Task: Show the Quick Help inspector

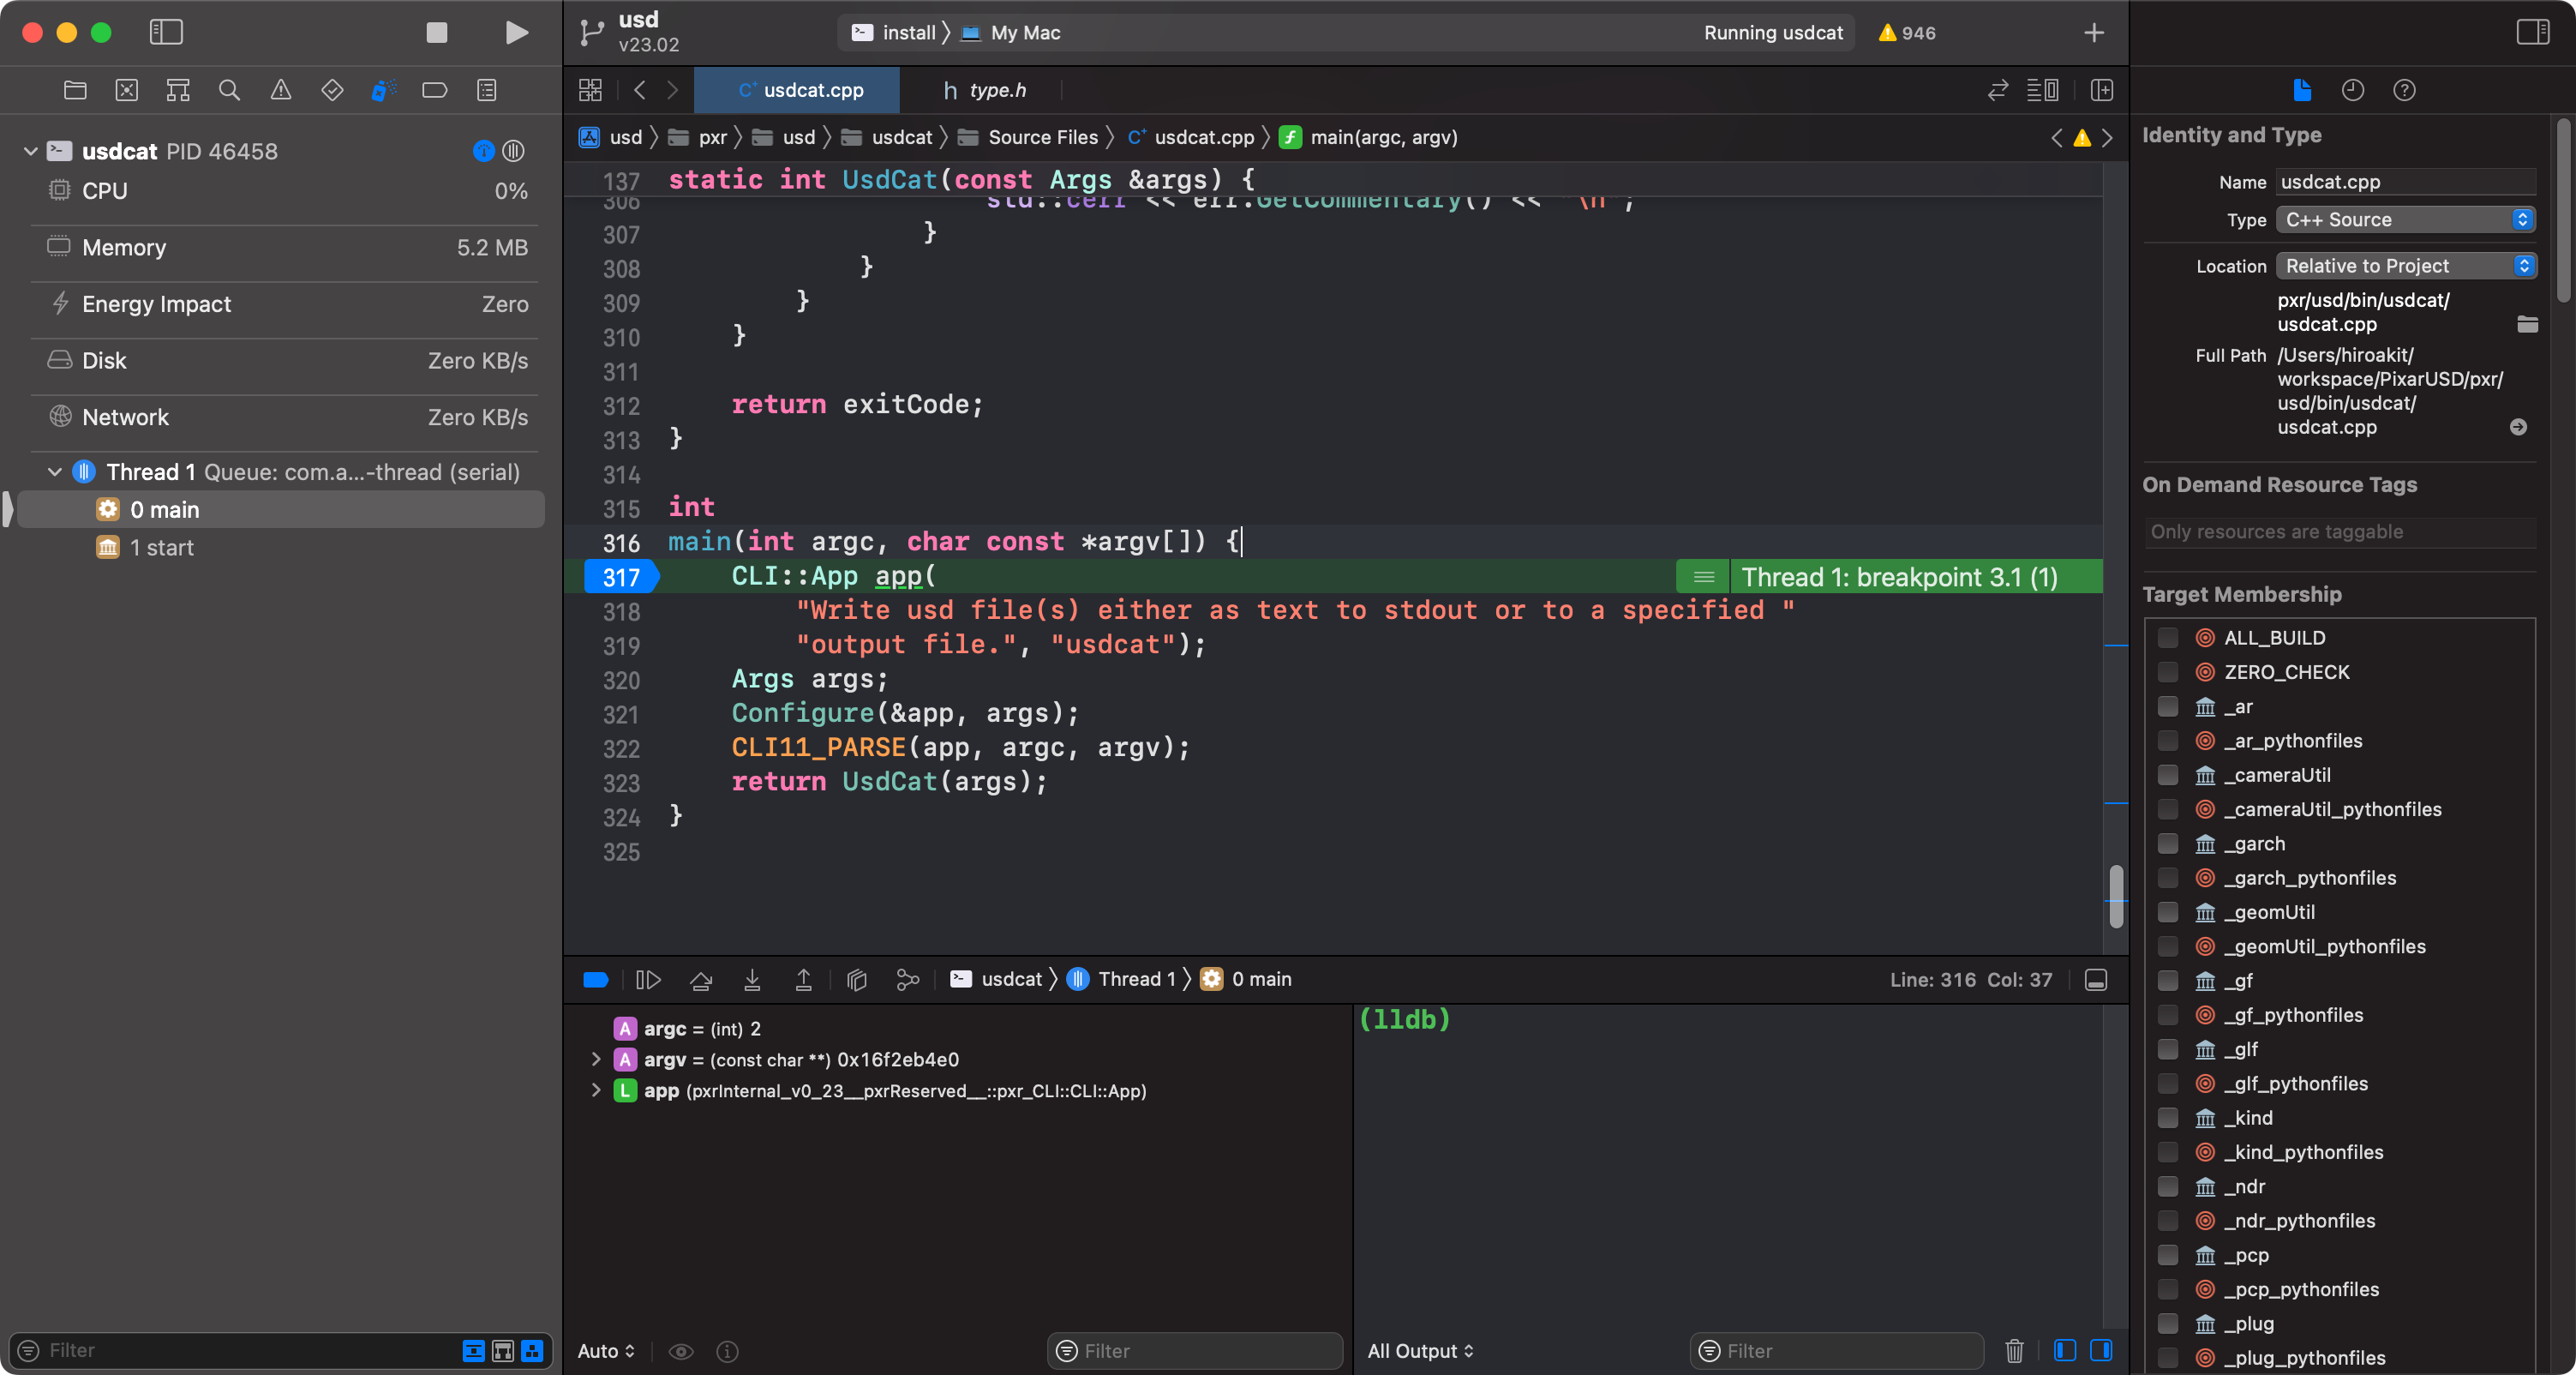Action: tap(2404, 90)
